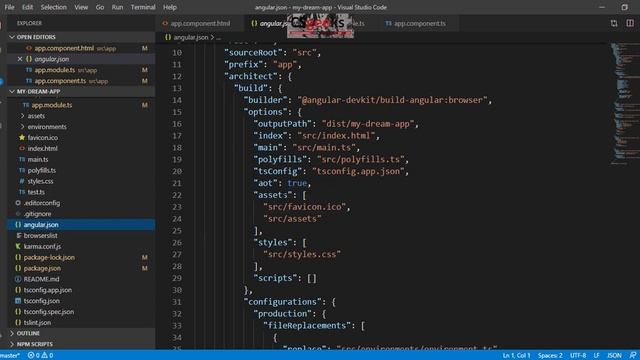Click the master branch status item

point(10,356)
